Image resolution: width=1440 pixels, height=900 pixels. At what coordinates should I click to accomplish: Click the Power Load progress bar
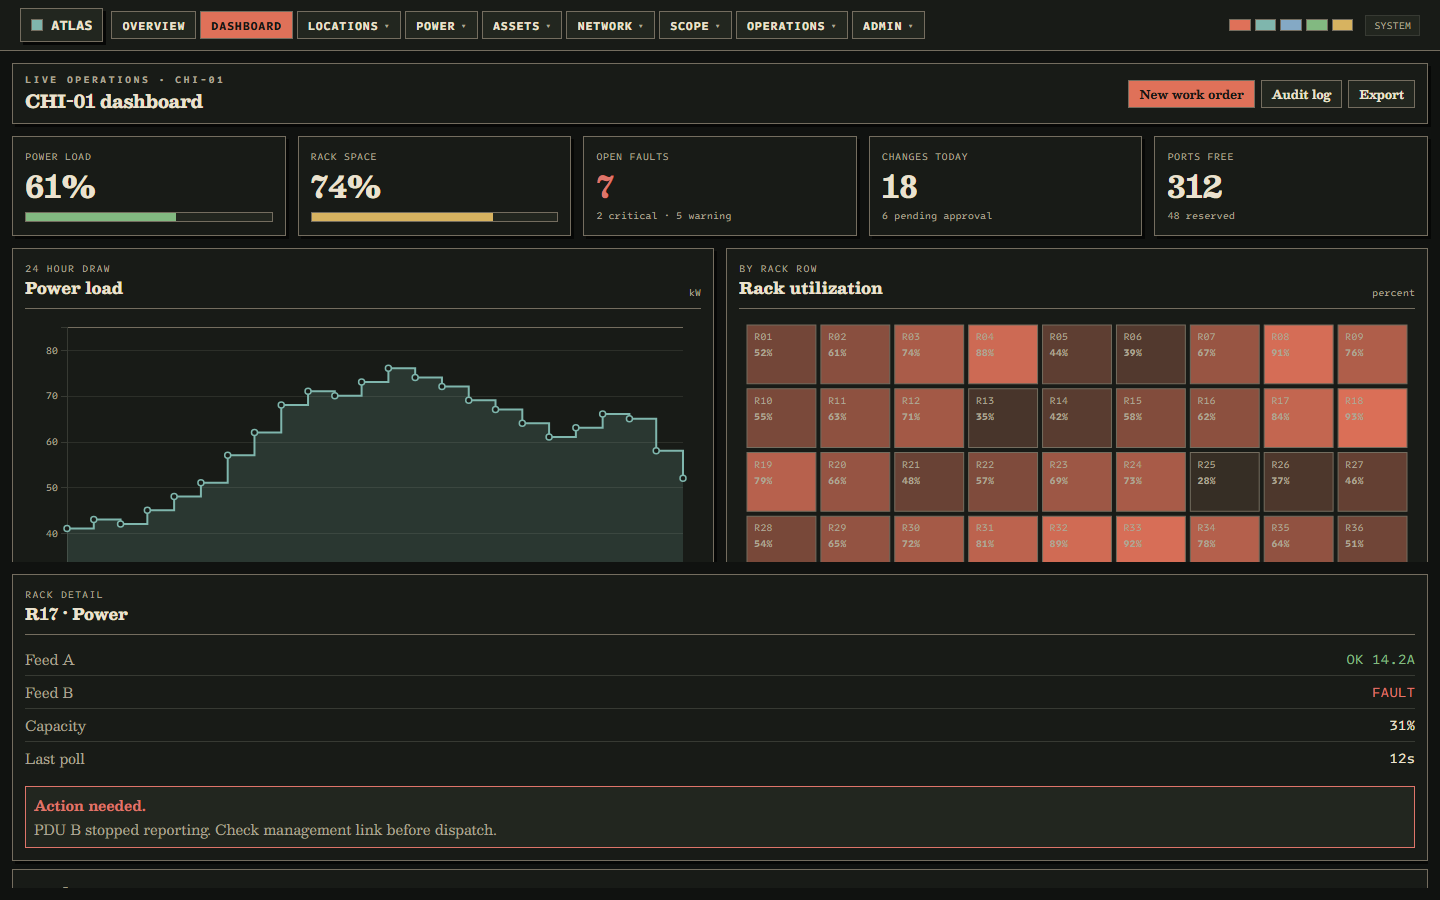tap(149, 217)
